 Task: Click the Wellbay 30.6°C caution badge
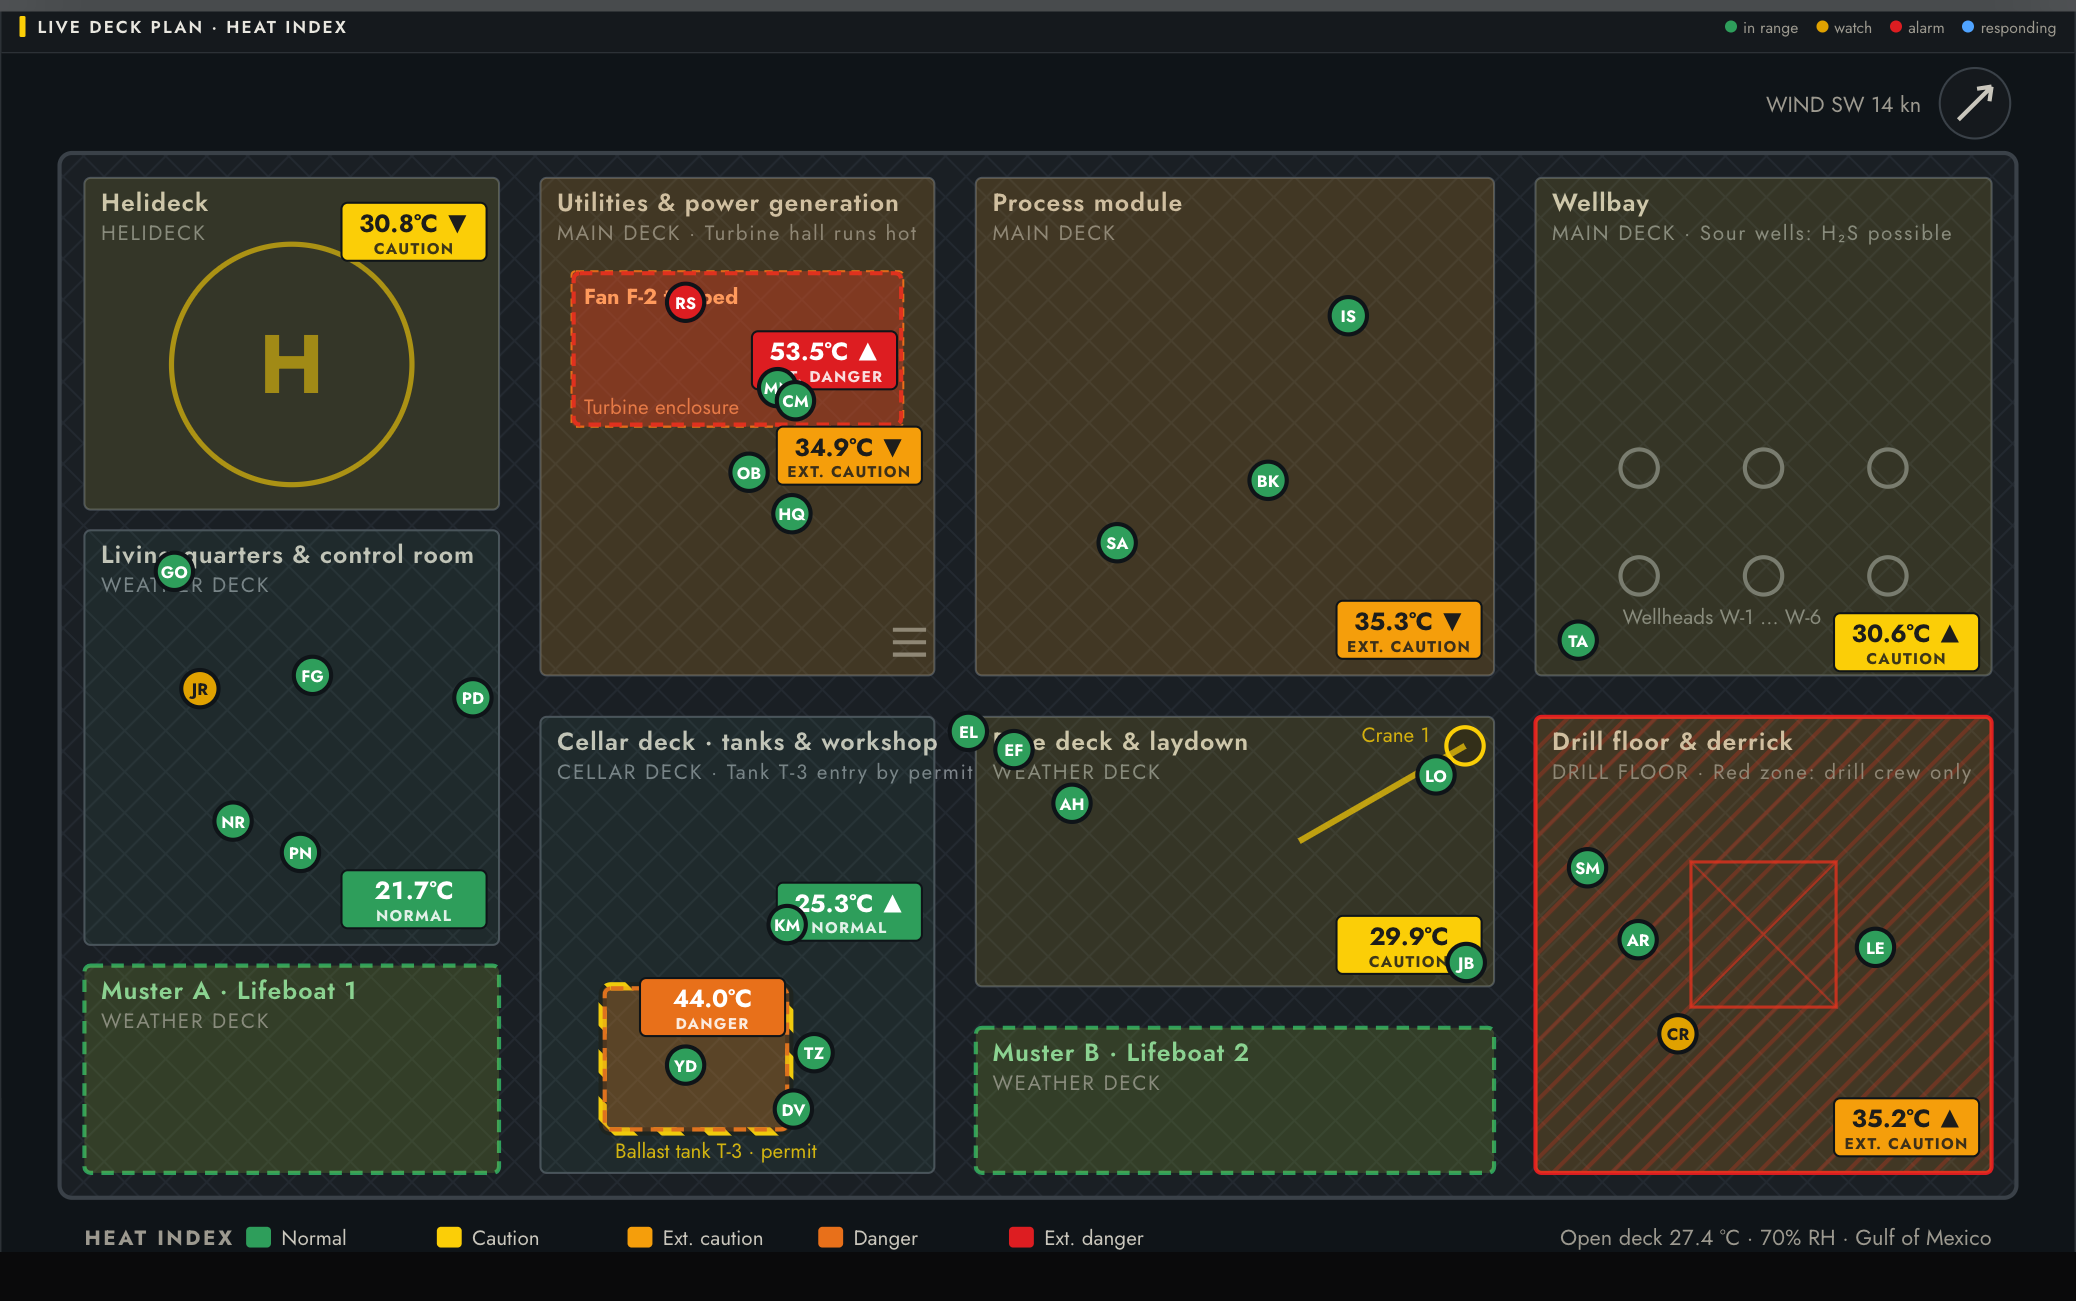(1906, 642)
